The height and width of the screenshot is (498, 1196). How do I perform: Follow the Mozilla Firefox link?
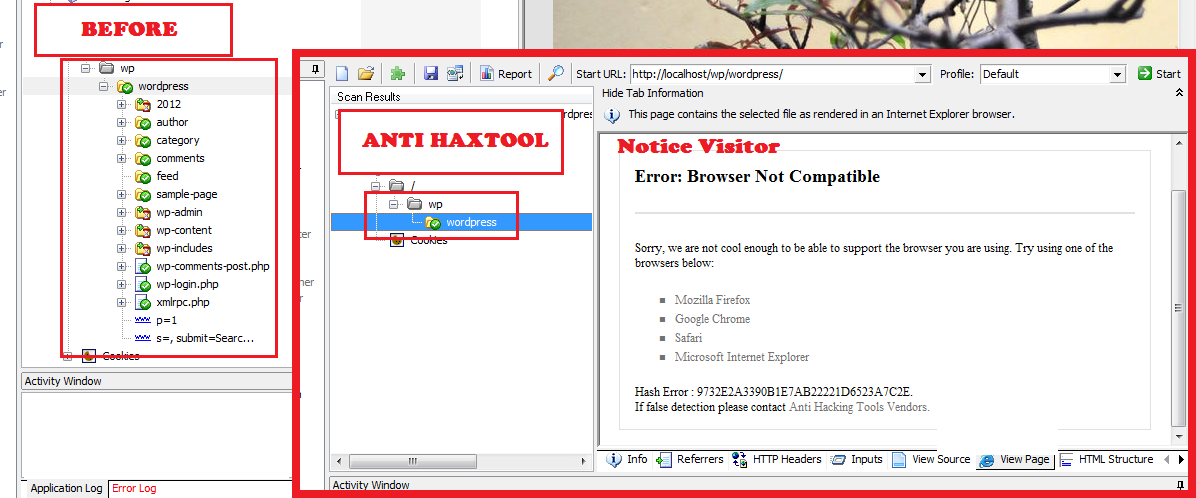(x=712, y=300)
